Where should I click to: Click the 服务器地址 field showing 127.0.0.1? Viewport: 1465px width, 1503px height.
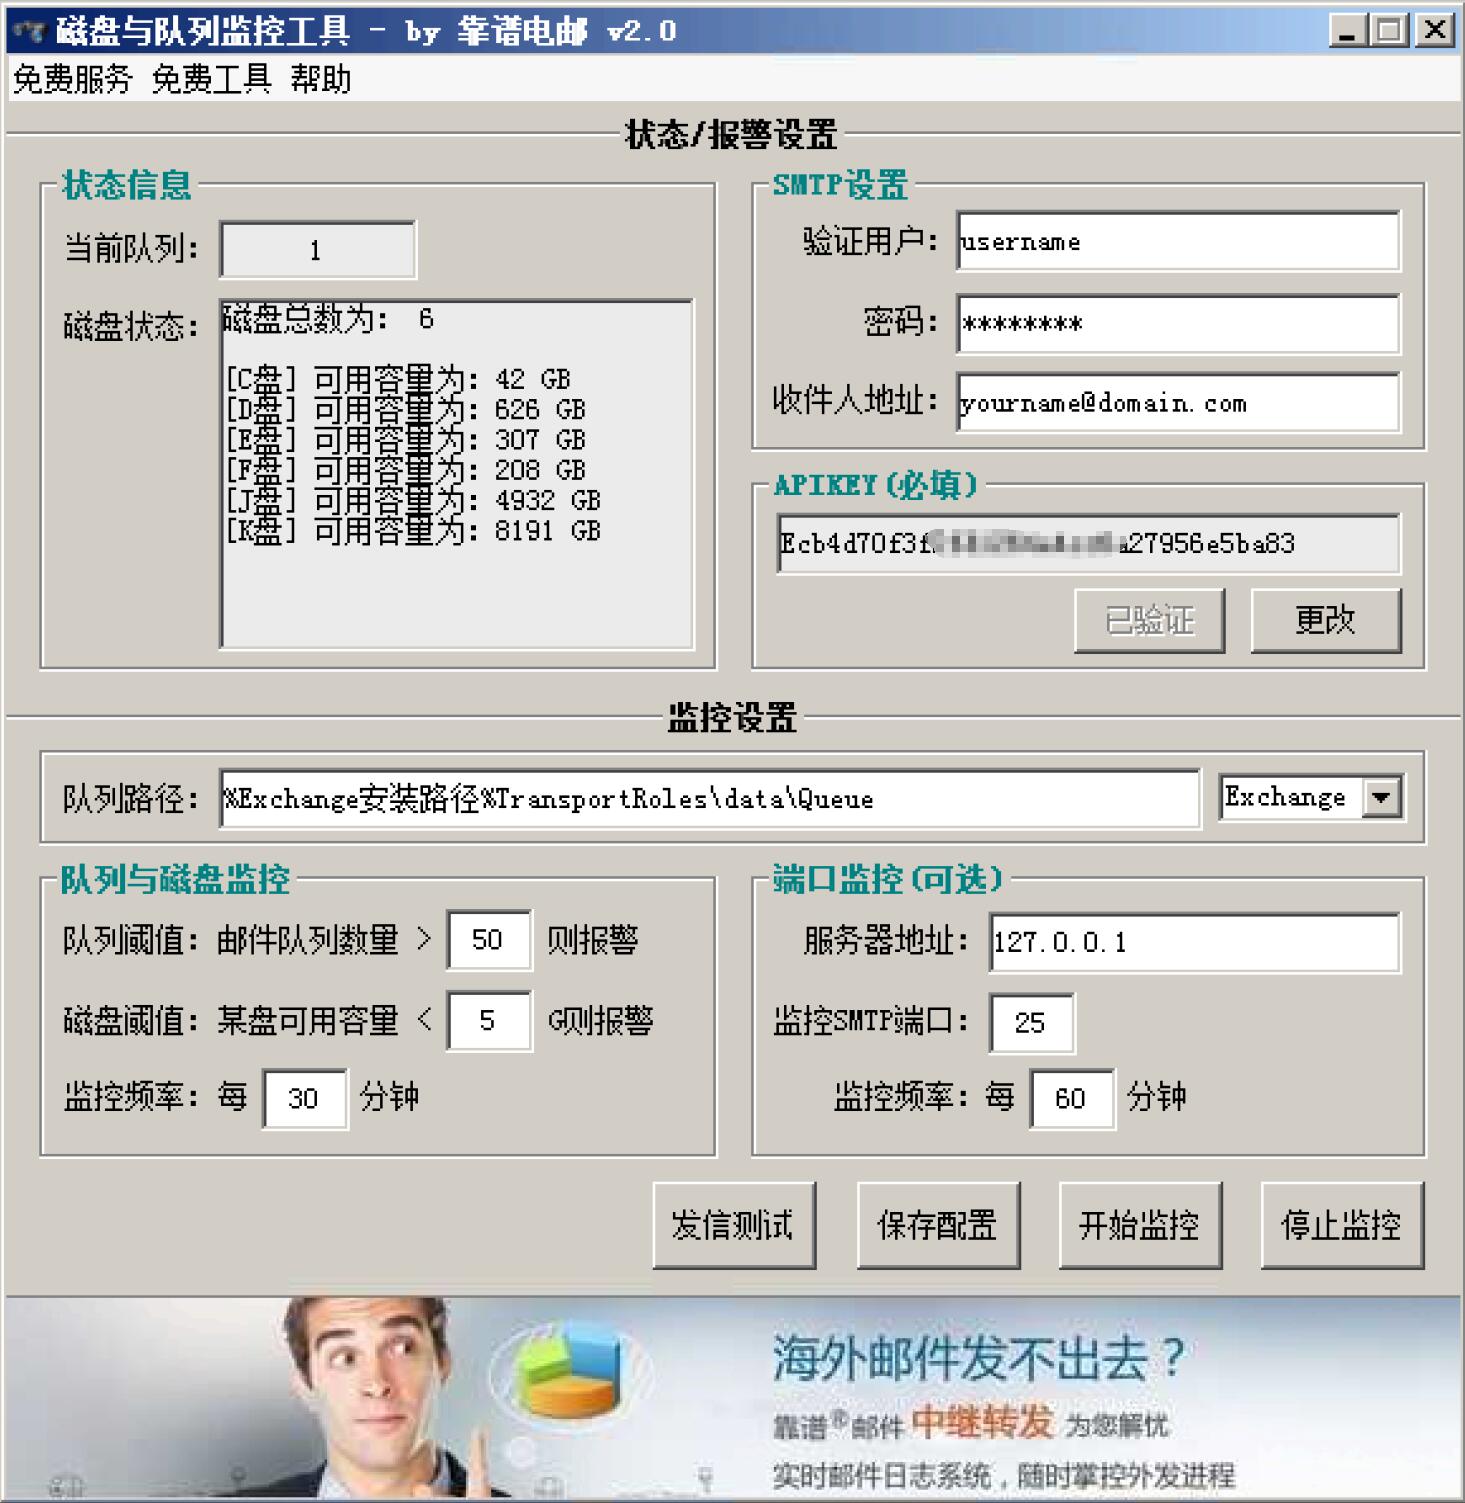pos(1194,943)
